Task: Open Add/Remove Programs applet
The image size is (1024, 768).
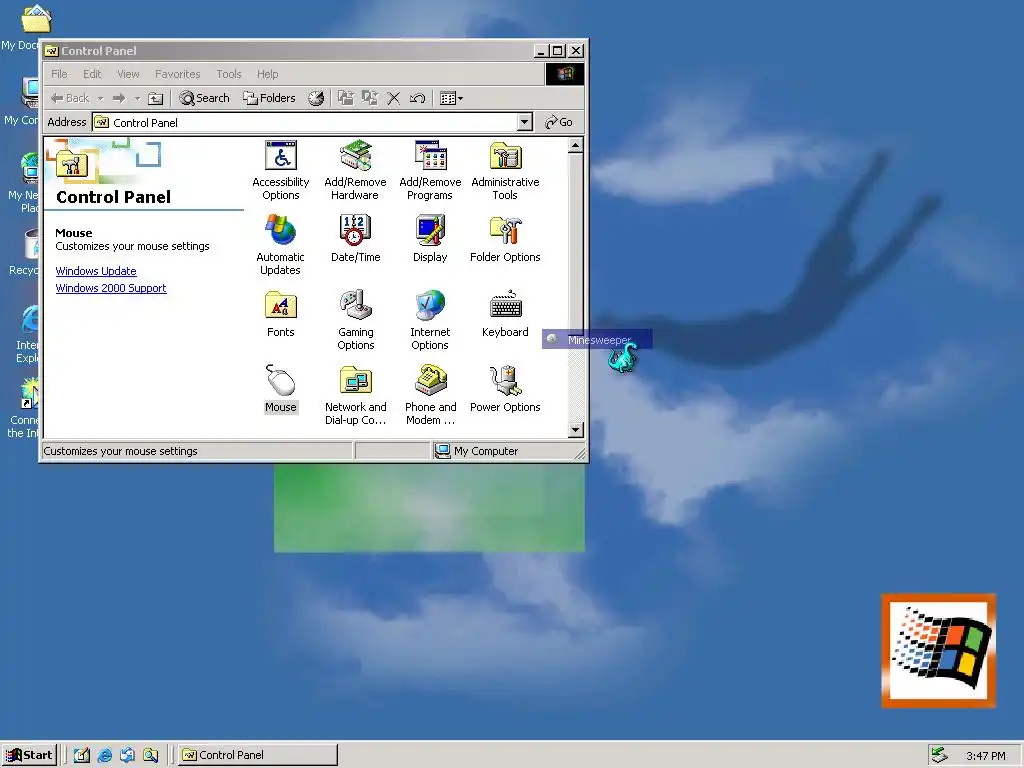Action: (430, 170)
